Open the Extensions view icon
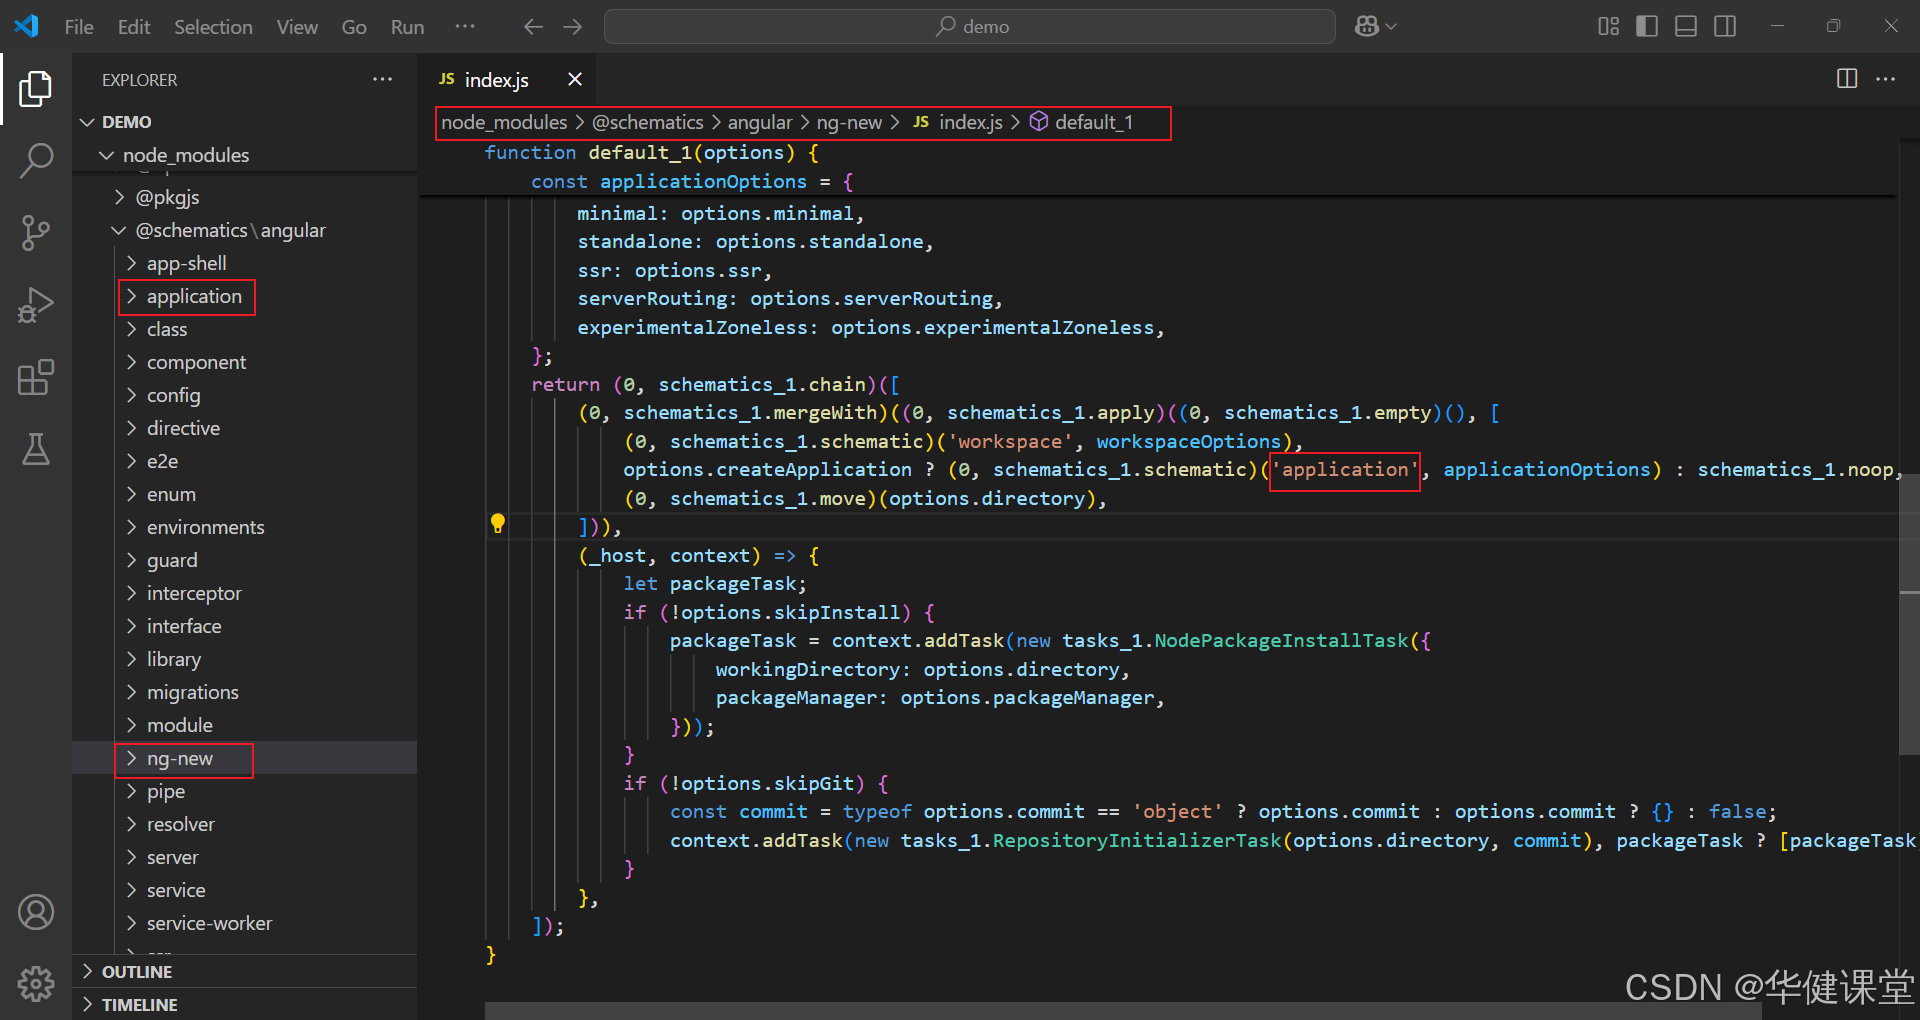The width and height of the screenshot is (1920, 1020). [36, 377]
